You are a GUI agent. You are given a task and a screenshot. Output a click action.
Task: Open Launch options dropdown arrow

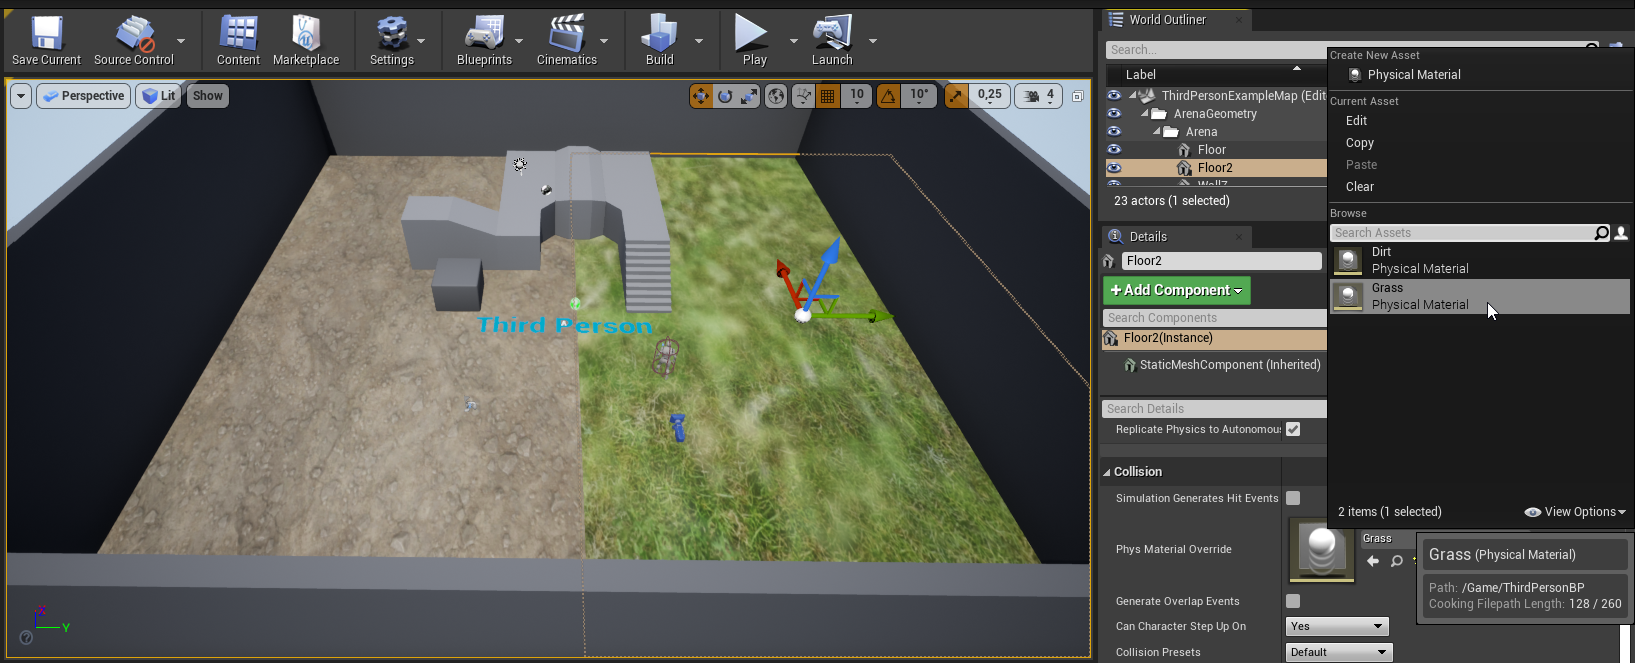[873, 41]
